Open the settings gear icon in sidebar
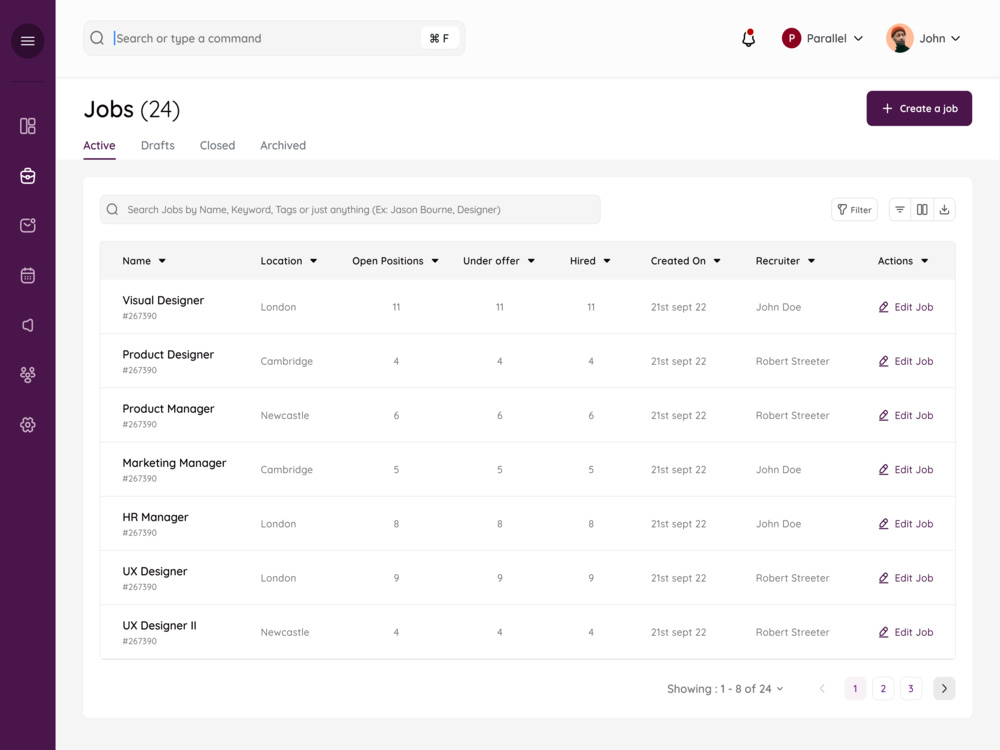1000x750 pixels. tap(27, 425)
